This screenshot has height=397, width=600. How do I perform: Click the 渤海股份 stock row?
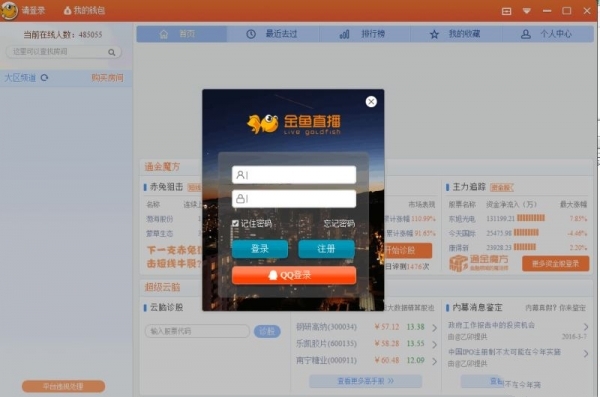click(173, 219)
